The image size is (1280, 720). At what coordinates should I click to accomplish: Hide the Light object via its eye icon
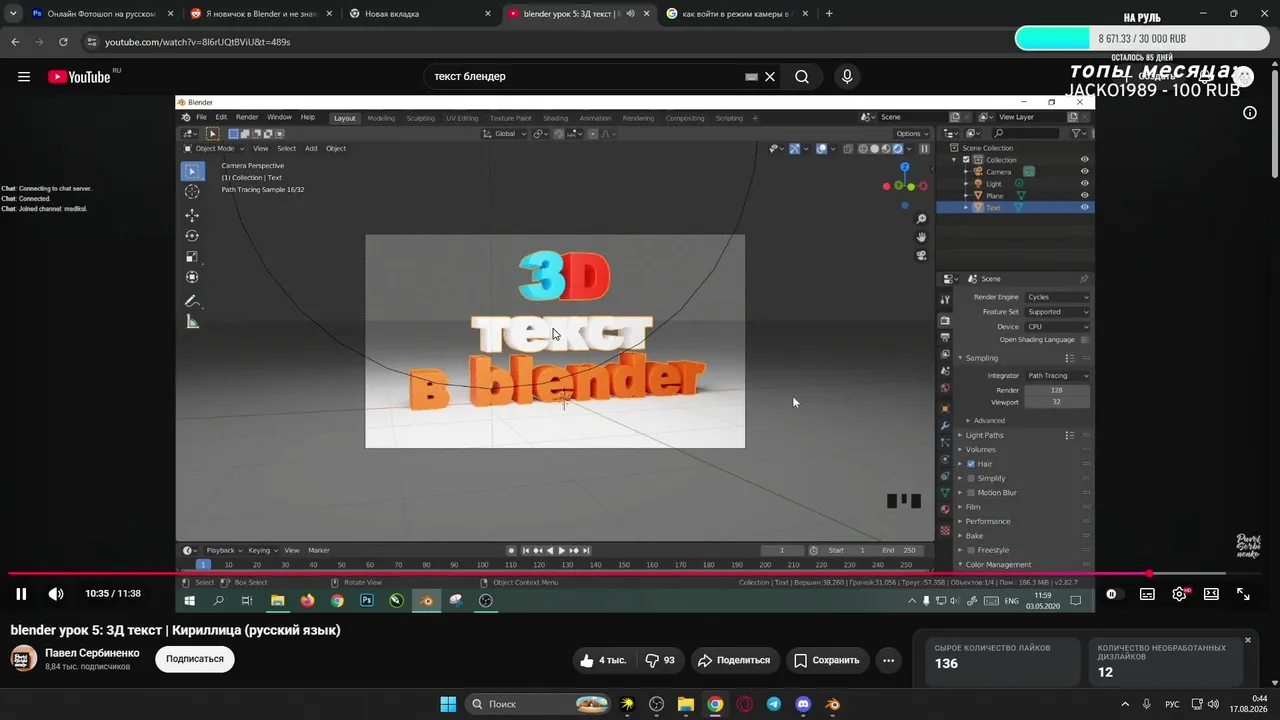[1084, 184]
